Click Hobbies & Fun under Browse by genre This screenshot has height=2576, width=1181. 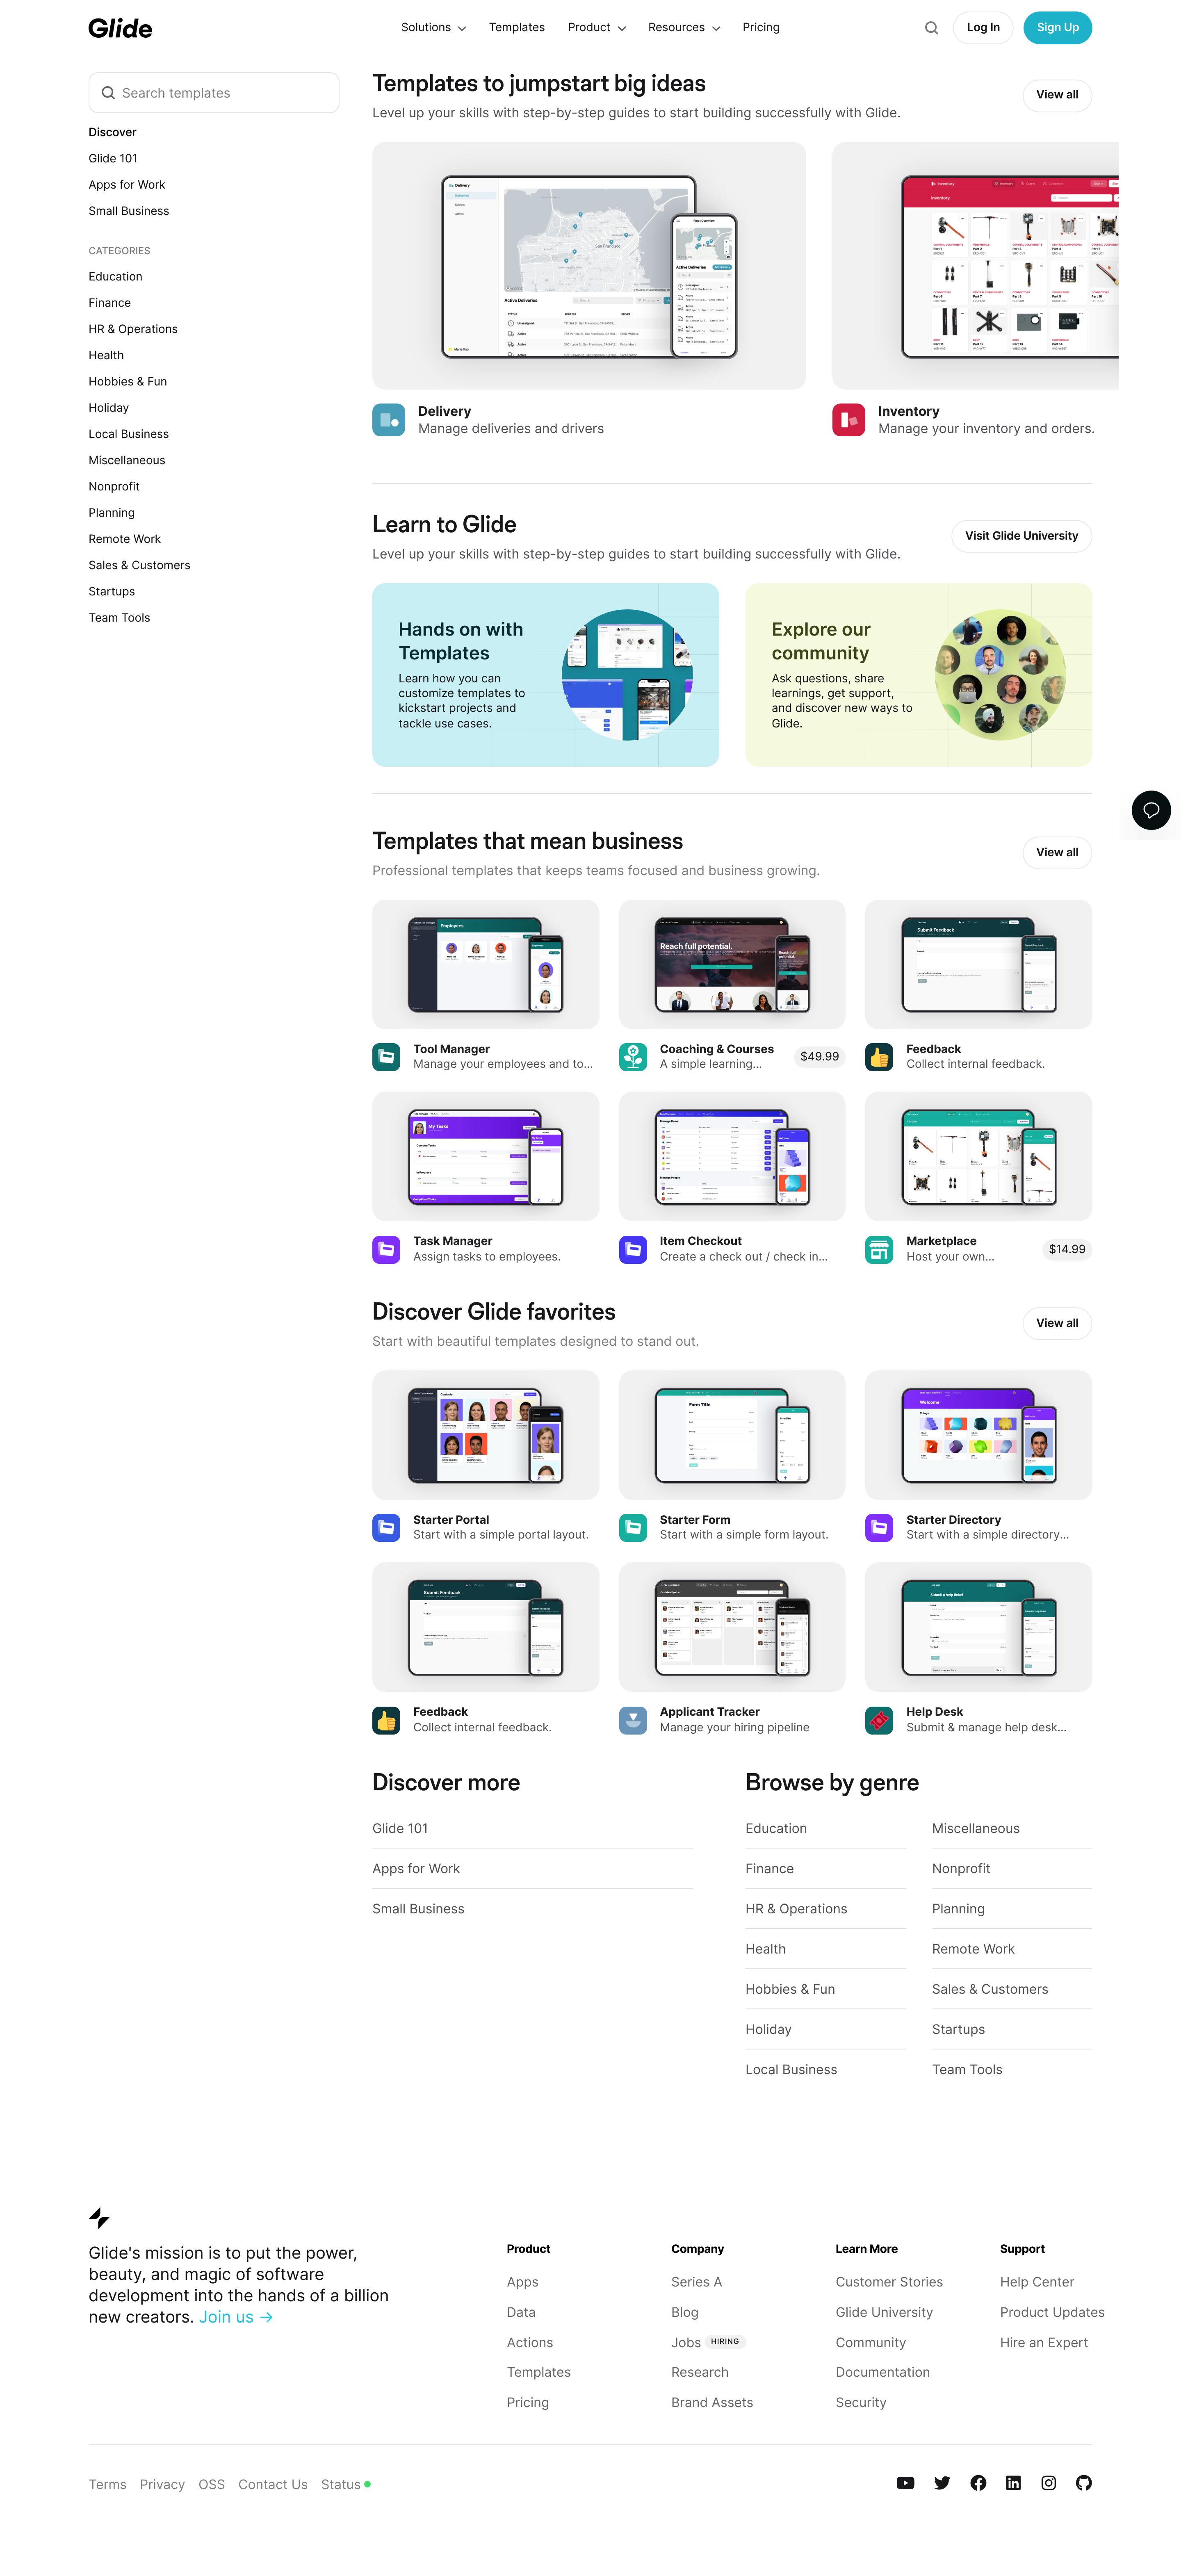(x=790, y=1989)
